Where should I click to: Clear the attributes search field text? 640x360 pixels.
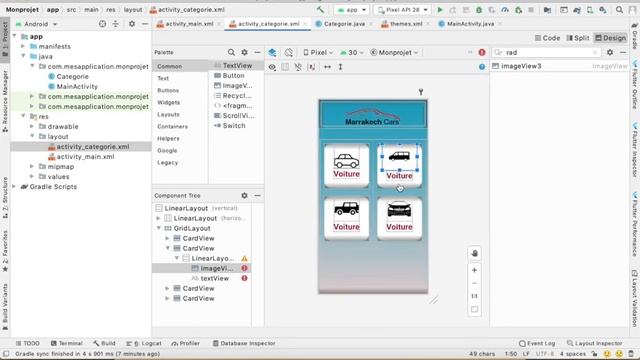[x=595, y=52]
